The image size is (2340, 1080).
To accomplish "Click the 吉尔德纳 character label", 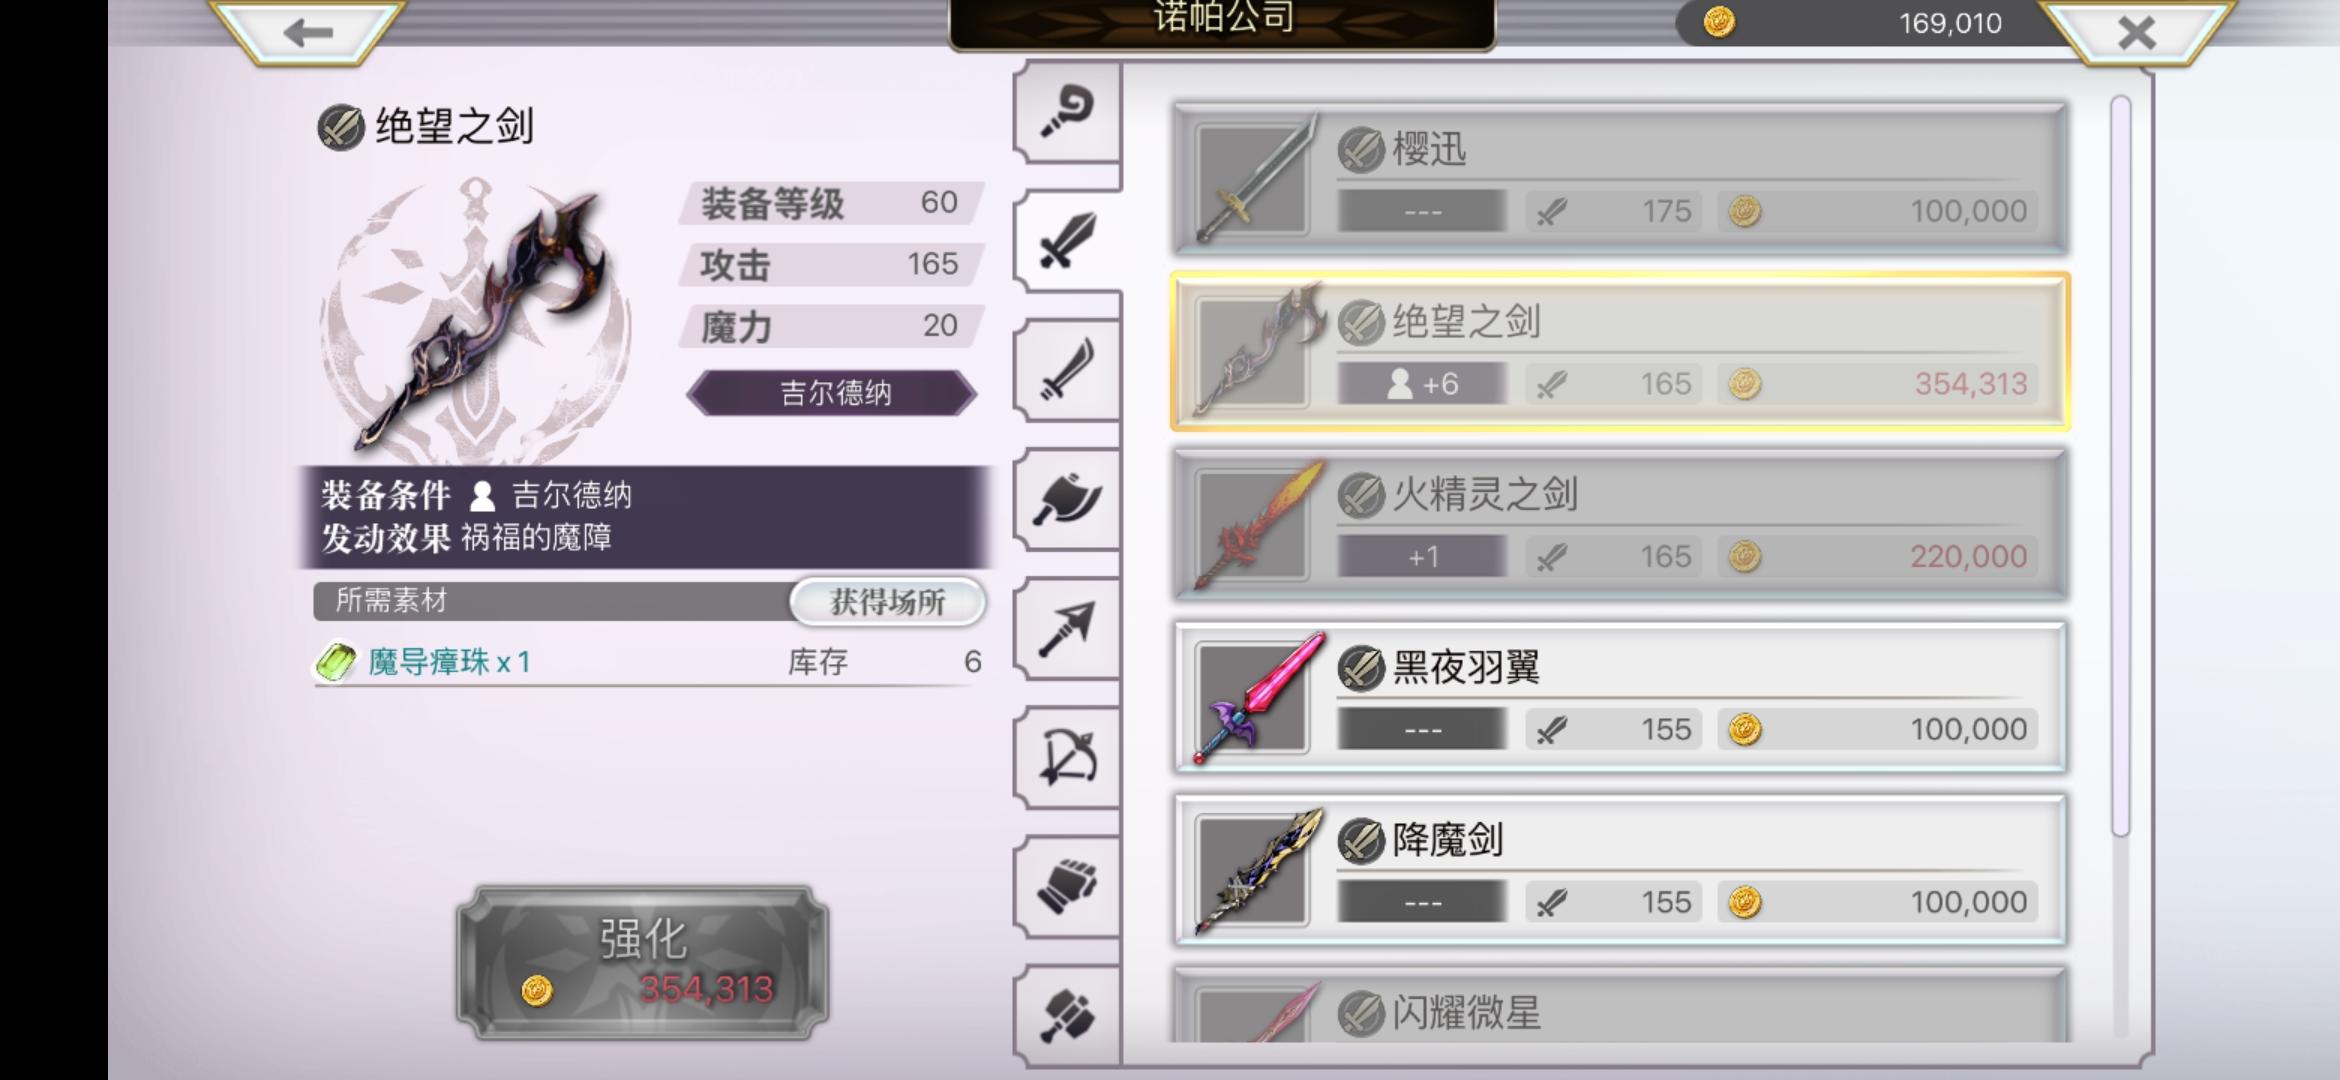I will click(834, 393).
